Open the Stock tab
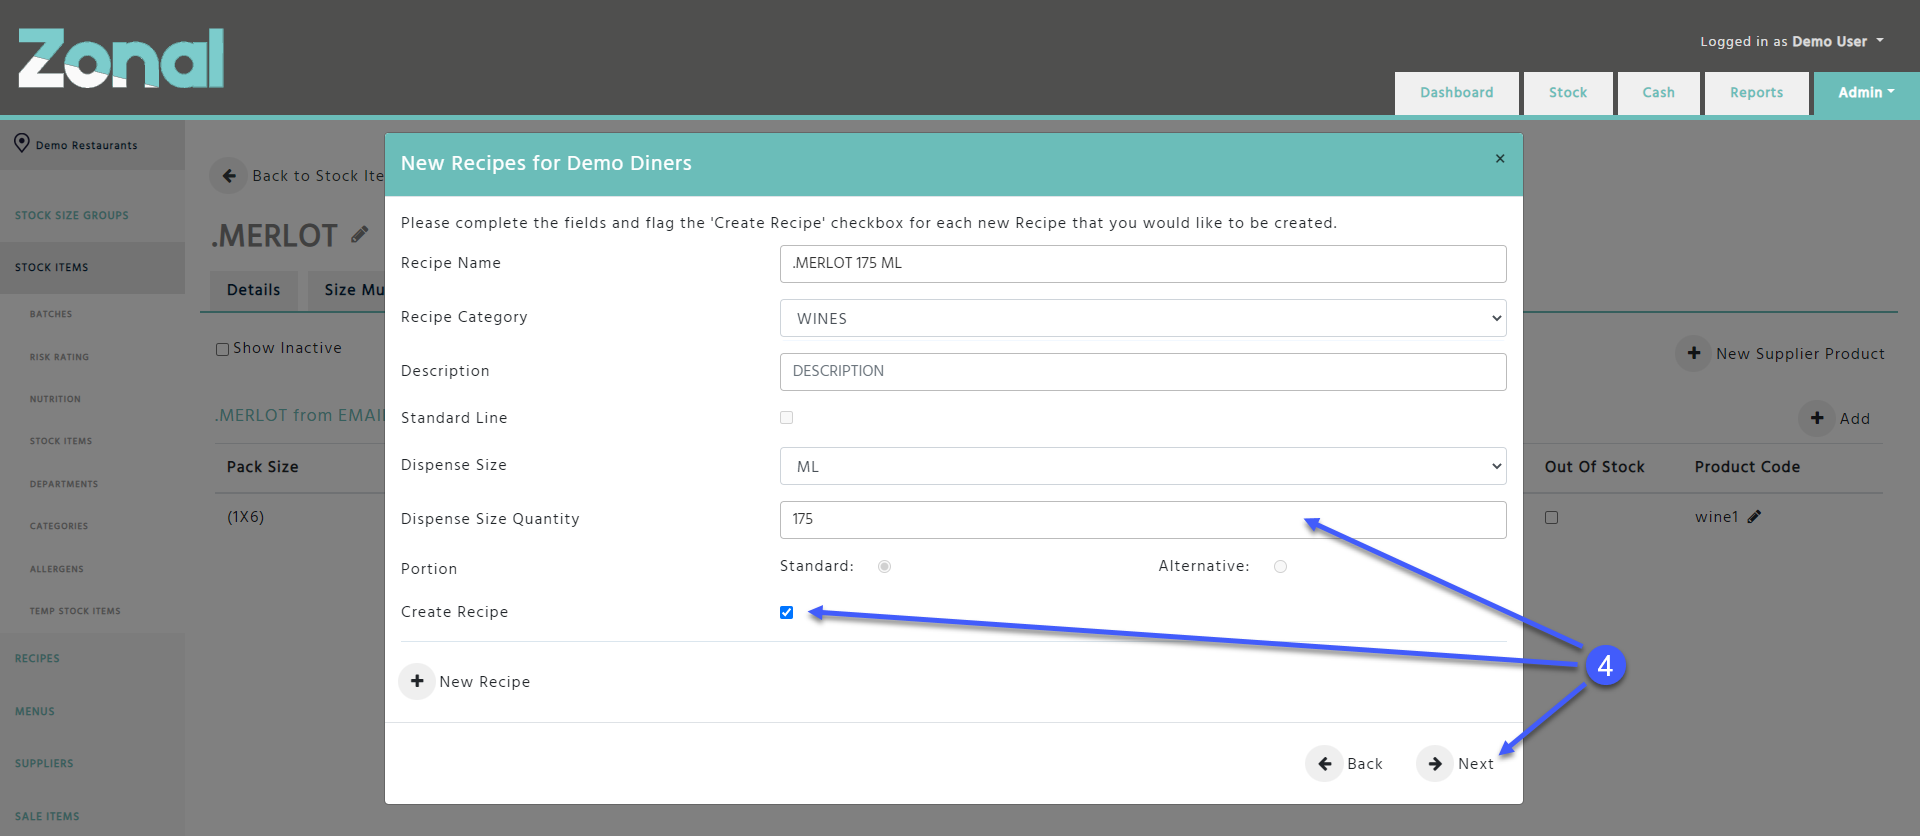The width and height of the screenshot is (1920, 836). [1568, 93]
